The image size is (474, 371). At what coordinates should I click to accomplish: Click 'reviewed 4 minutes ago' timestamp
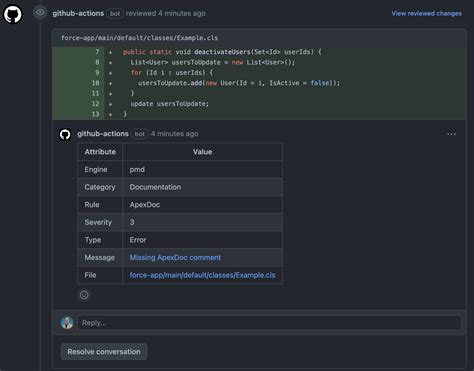[x=166, y=13]
